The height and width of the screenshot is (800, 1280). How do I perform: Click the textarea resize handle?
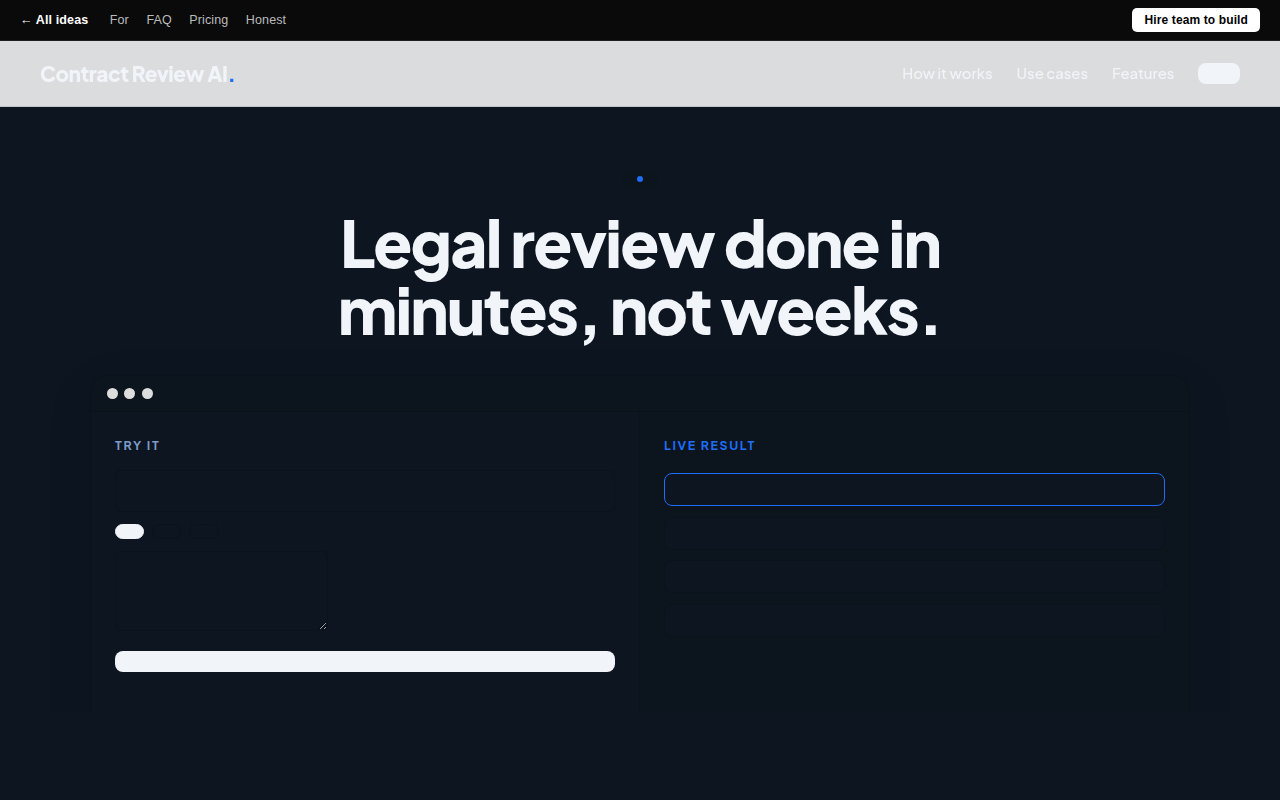(322, 625)
